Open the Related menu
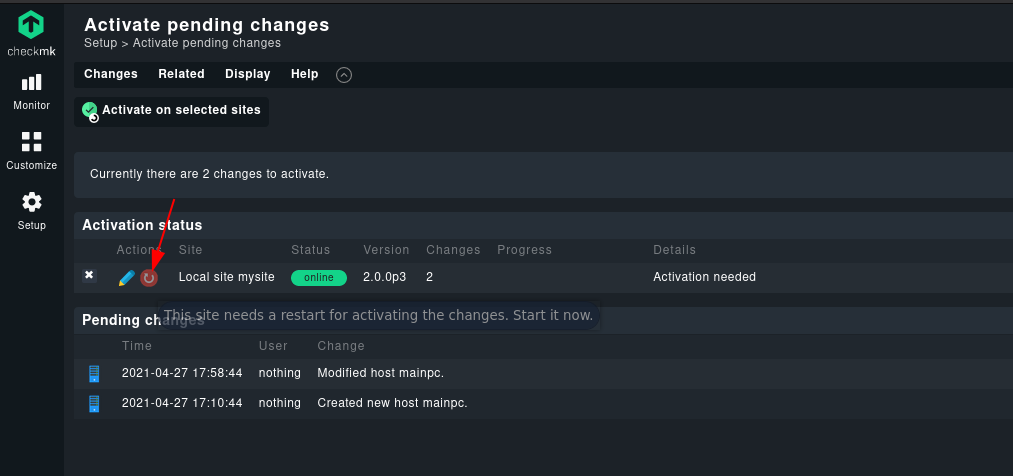 click(x=182, y=74)
